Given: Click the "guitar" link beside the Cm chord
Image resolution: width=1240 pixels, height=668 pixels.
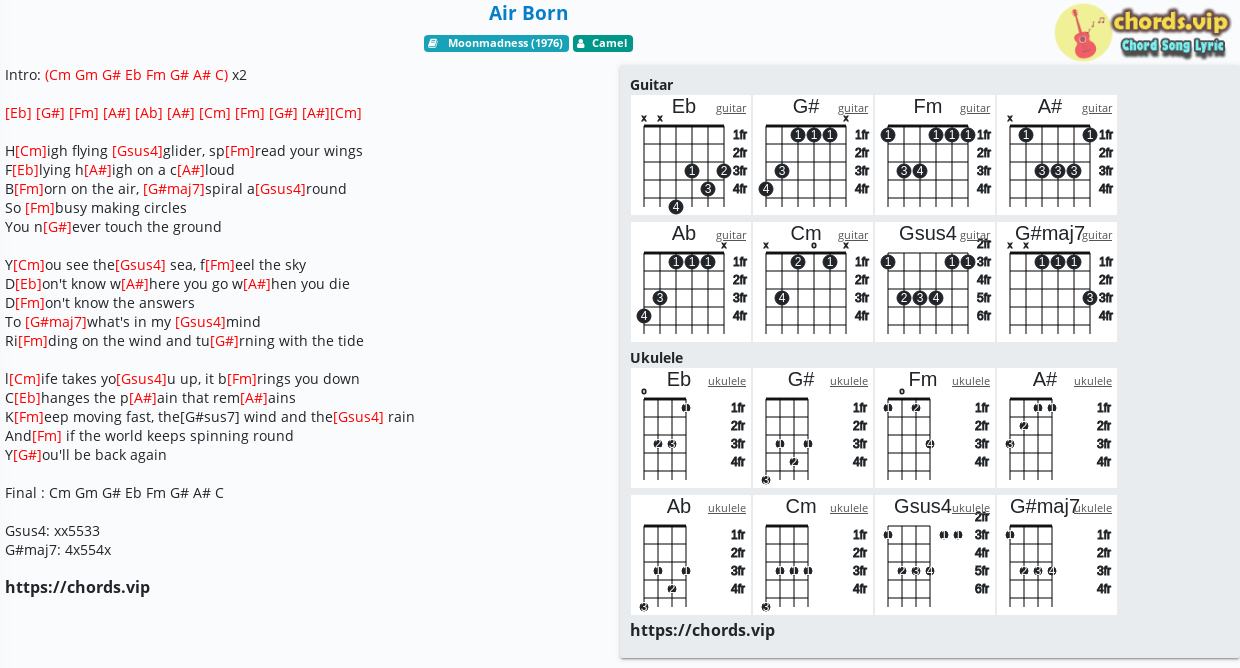Looking at the screenshot, I should click(853, 235).
